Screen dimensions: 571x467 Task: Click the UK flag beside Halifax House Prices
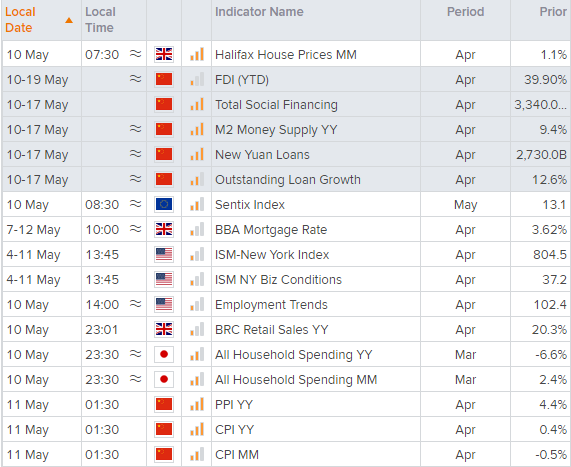coord(164,54)
